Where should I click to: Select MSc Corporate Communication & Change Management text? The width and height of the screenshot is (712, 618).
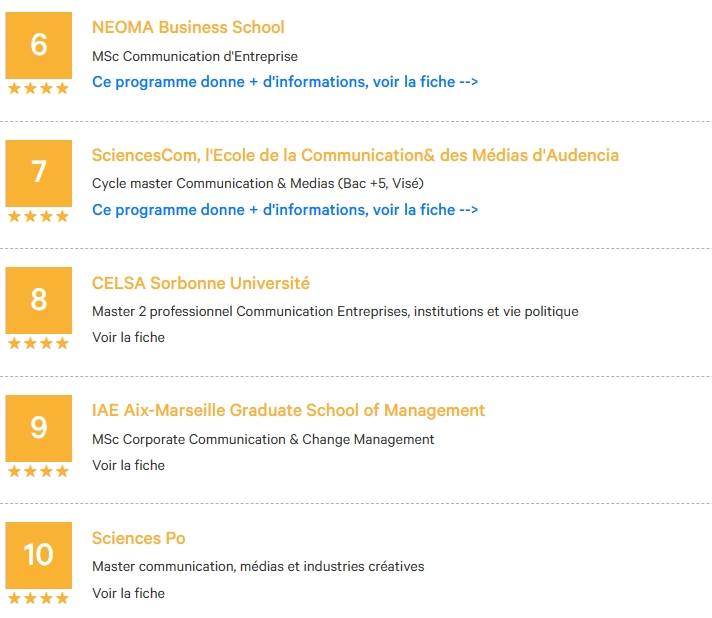(x=263, y=440)
